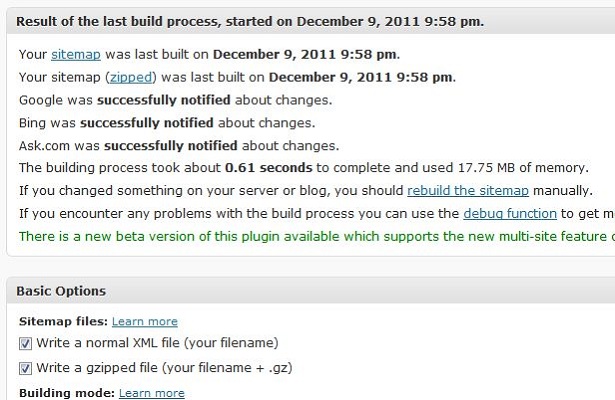Click the Ask.com was successfully notified line
The height and width of the screenshot is (400, 615).
pos(179,145)
